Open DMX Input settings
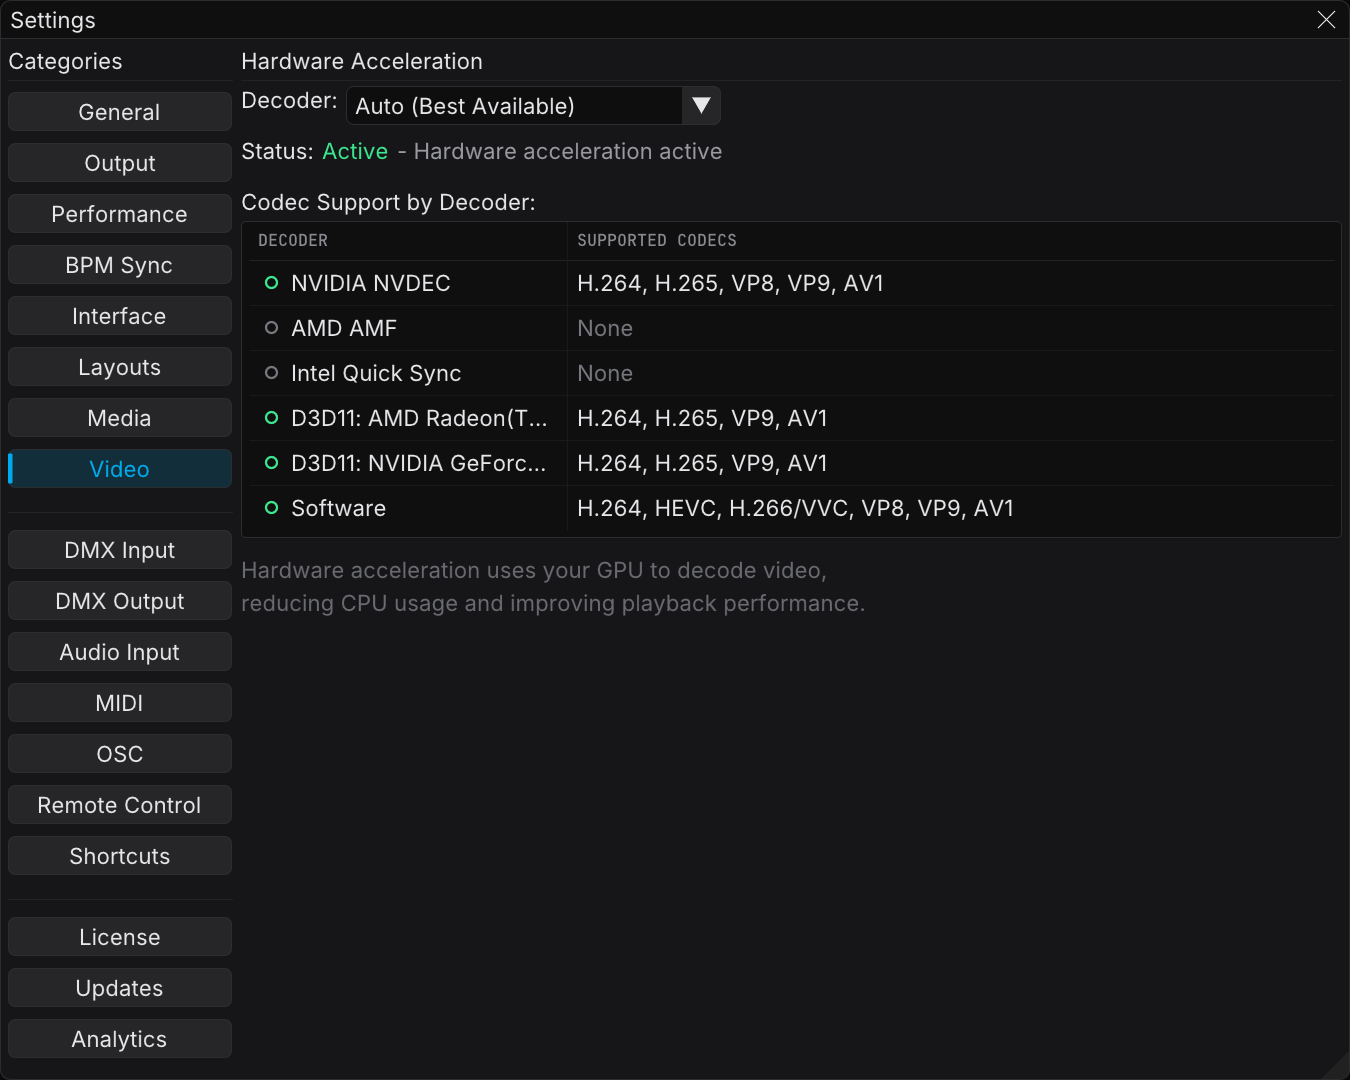The height and width of the screenshot is (1080, 1350). tap(120, 550)
